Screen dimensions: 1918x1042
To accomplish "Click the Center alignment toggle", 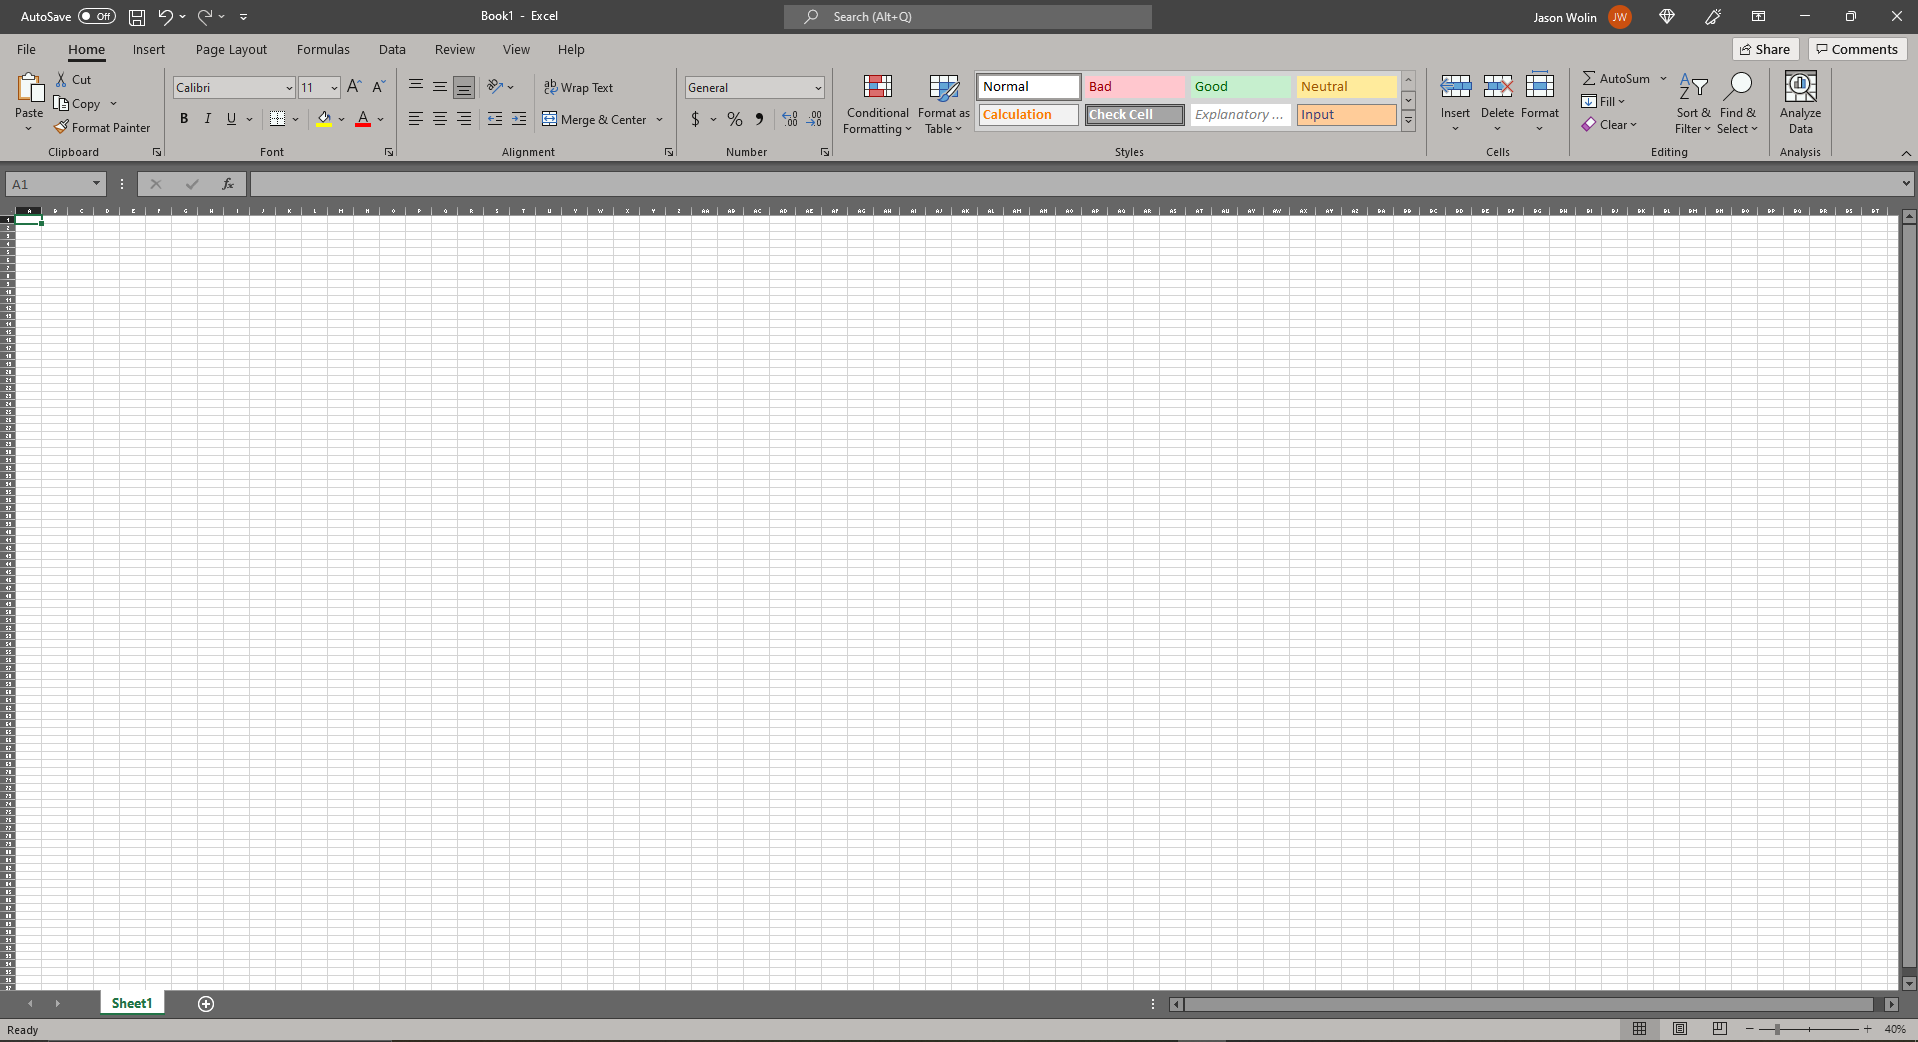I will [x=439, y=119].
